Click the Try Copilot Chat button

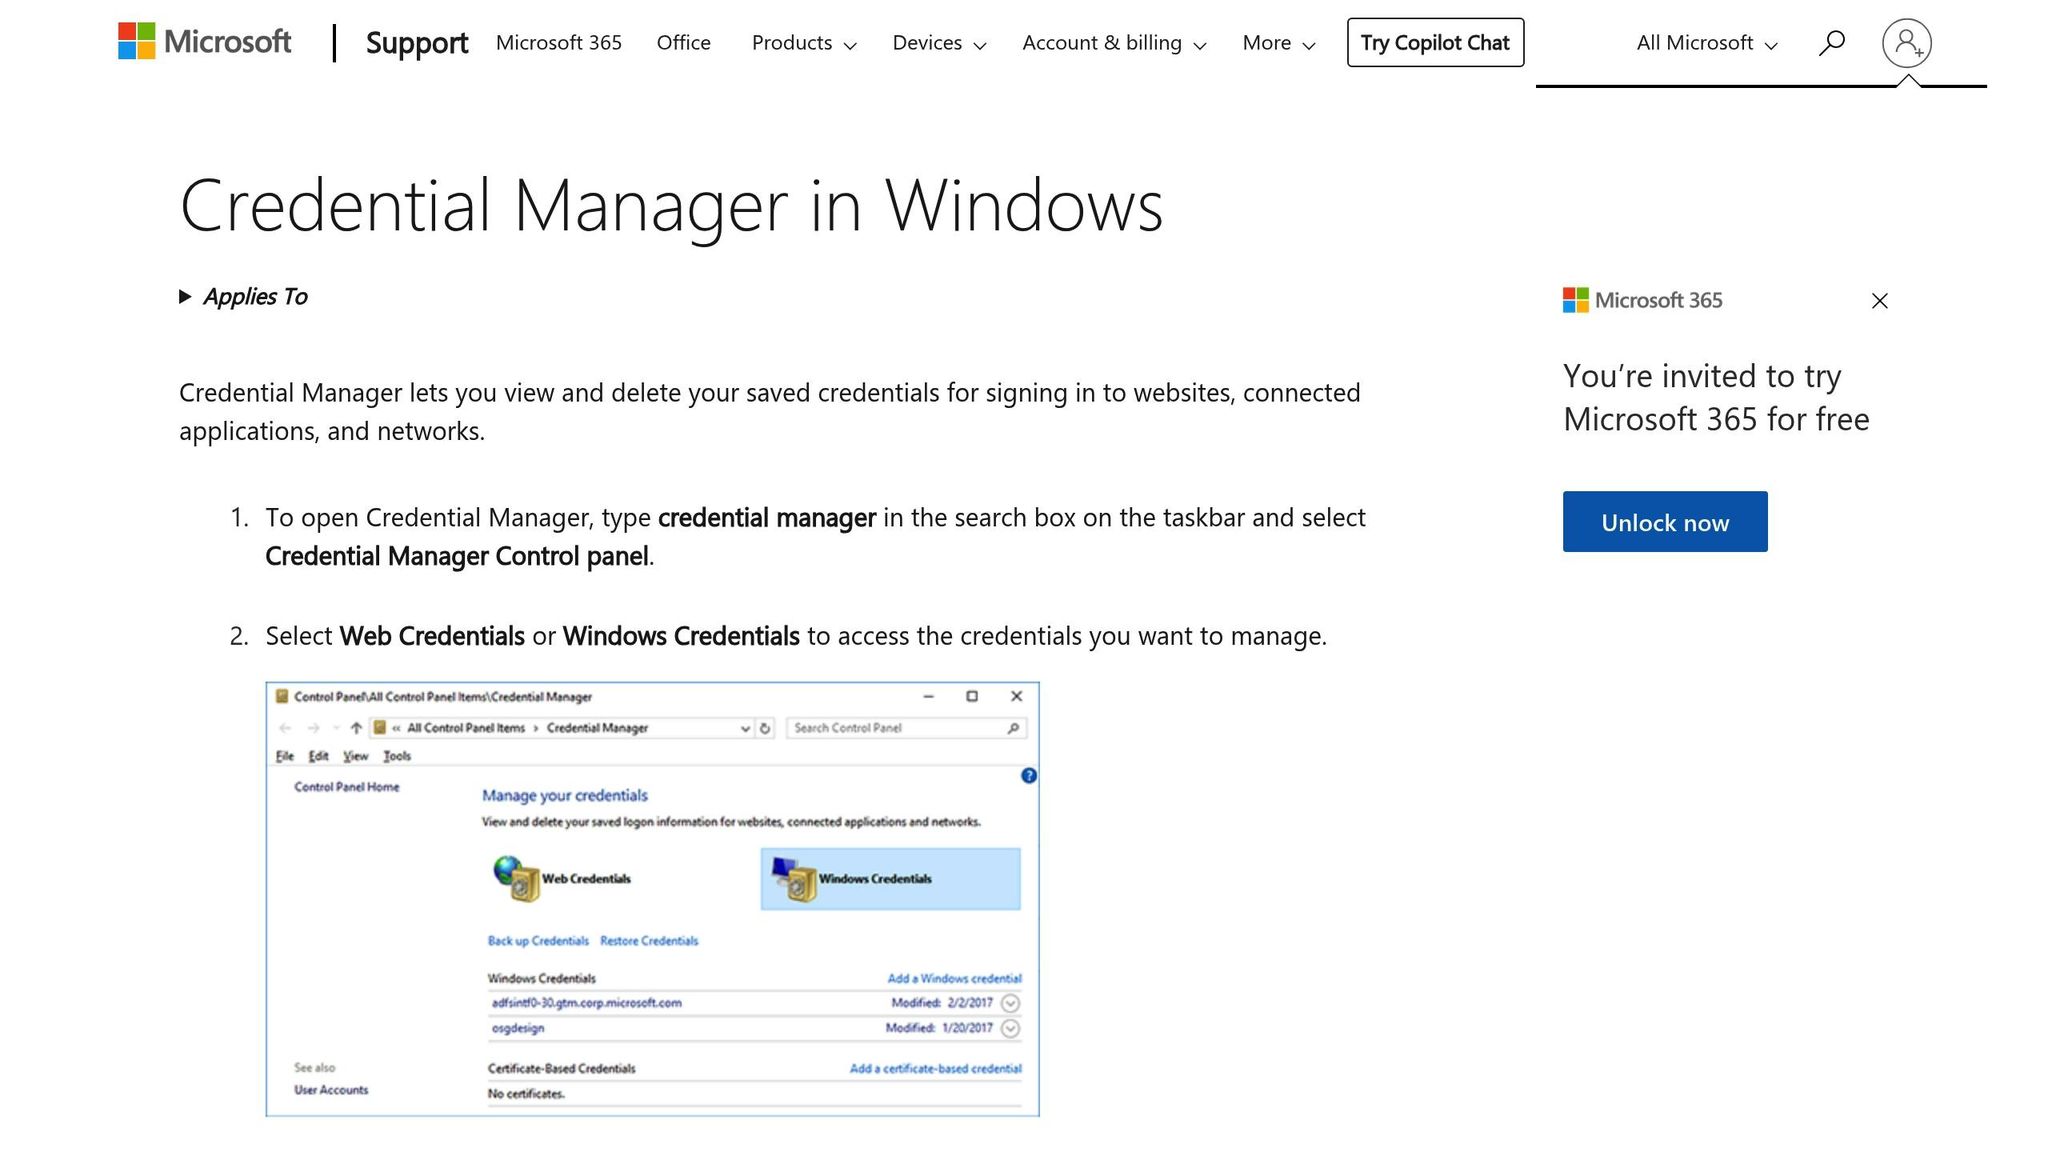pyautogui.click(x=1434, y=43)
